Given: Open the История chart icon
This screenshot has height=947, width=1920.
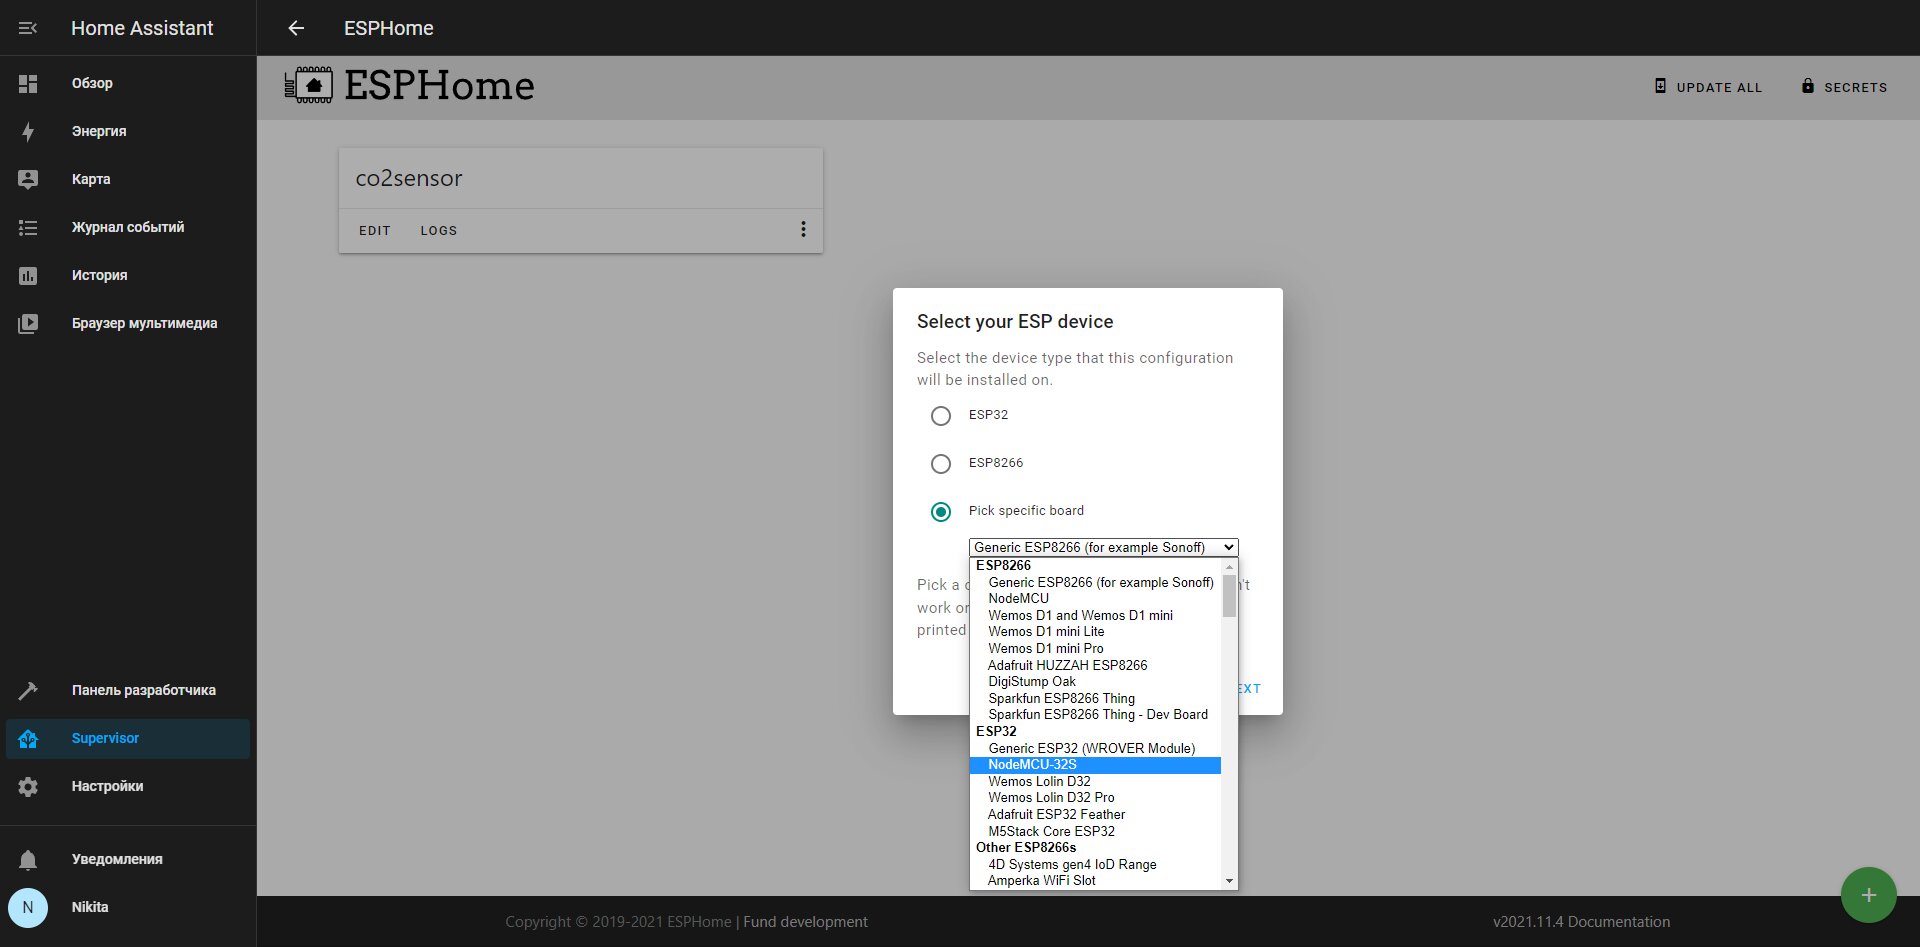Looking at the screenshot, I should point(28,275).
